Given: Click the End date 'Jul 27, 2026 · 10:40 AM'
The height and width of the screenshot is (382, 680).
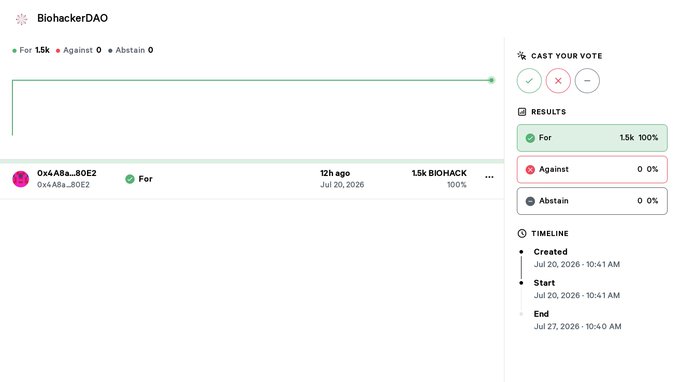Looking at the screenshot, I should [577, 326].
